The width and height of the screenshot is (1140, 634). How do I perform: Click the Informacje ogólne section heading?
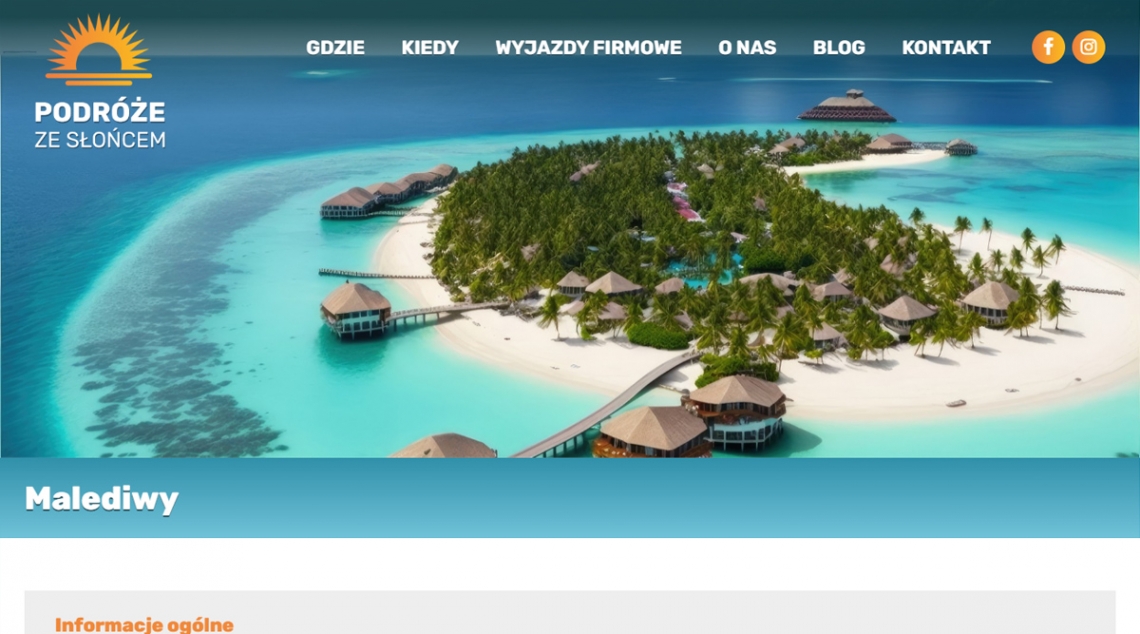(144, 625)
